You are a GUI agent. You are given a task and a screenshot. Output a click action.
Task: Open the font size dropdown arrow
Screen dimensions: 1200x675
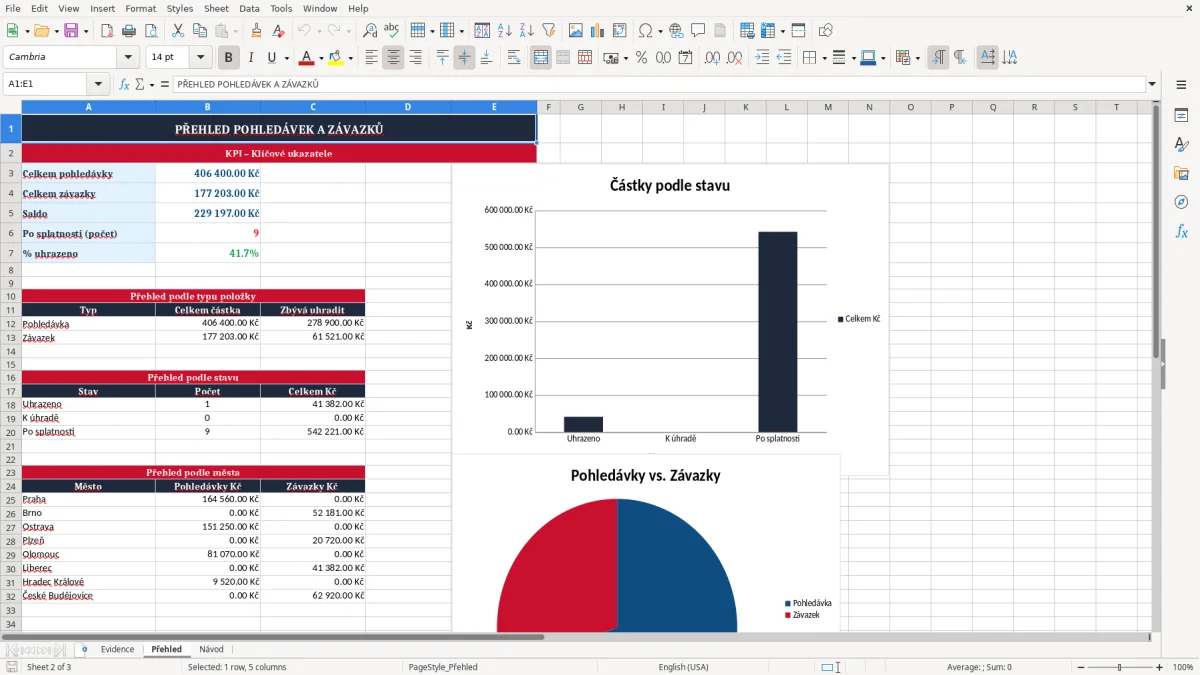click(200, 58)
